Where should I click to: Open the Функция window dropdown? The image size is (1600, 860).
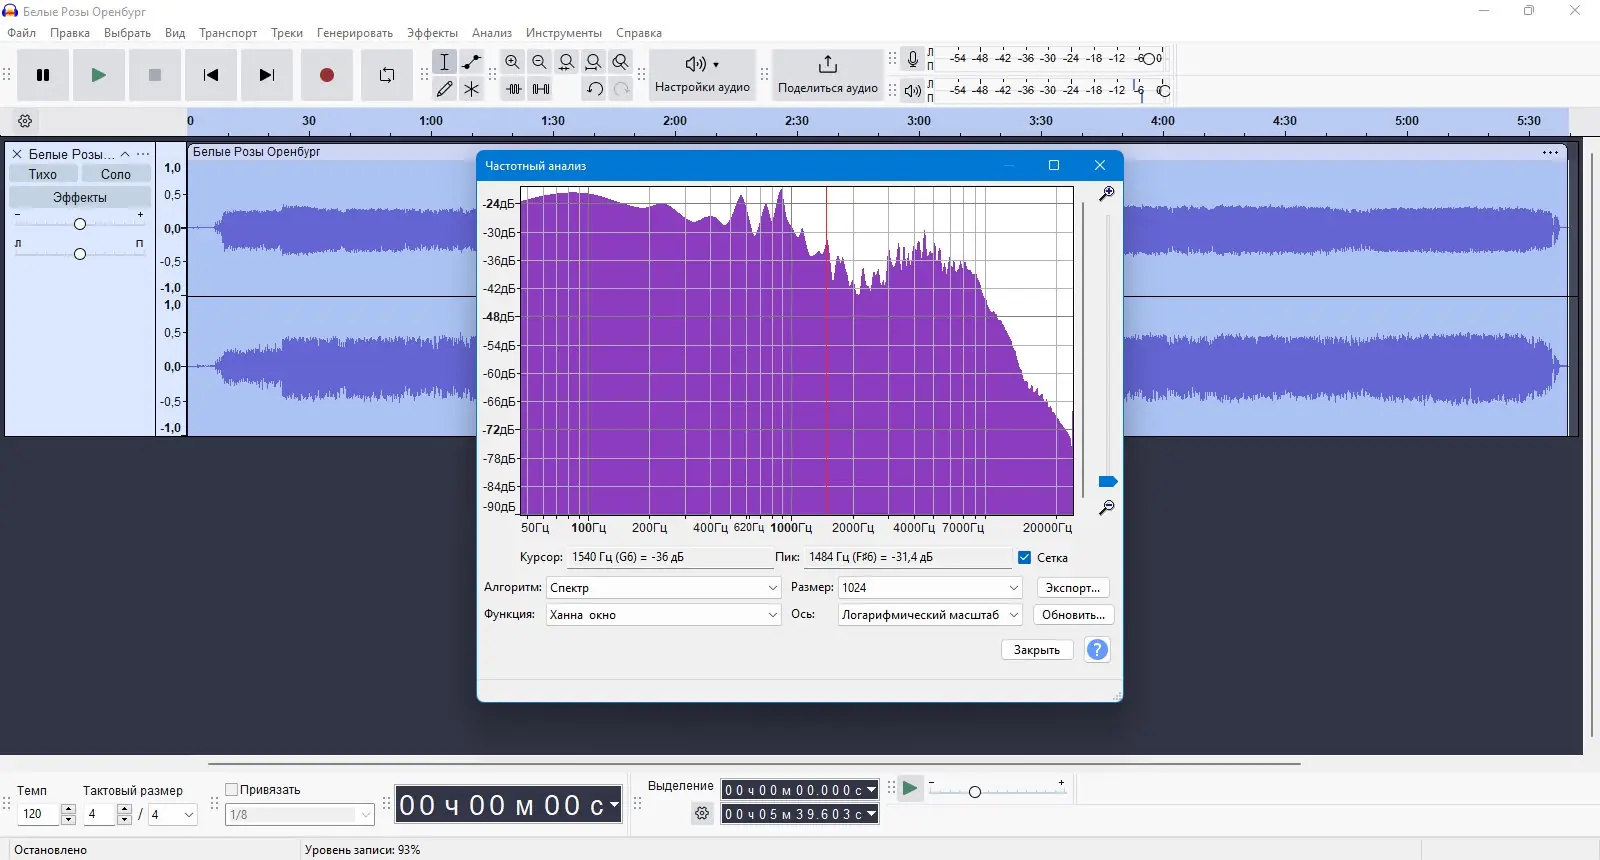pos(664,615)
